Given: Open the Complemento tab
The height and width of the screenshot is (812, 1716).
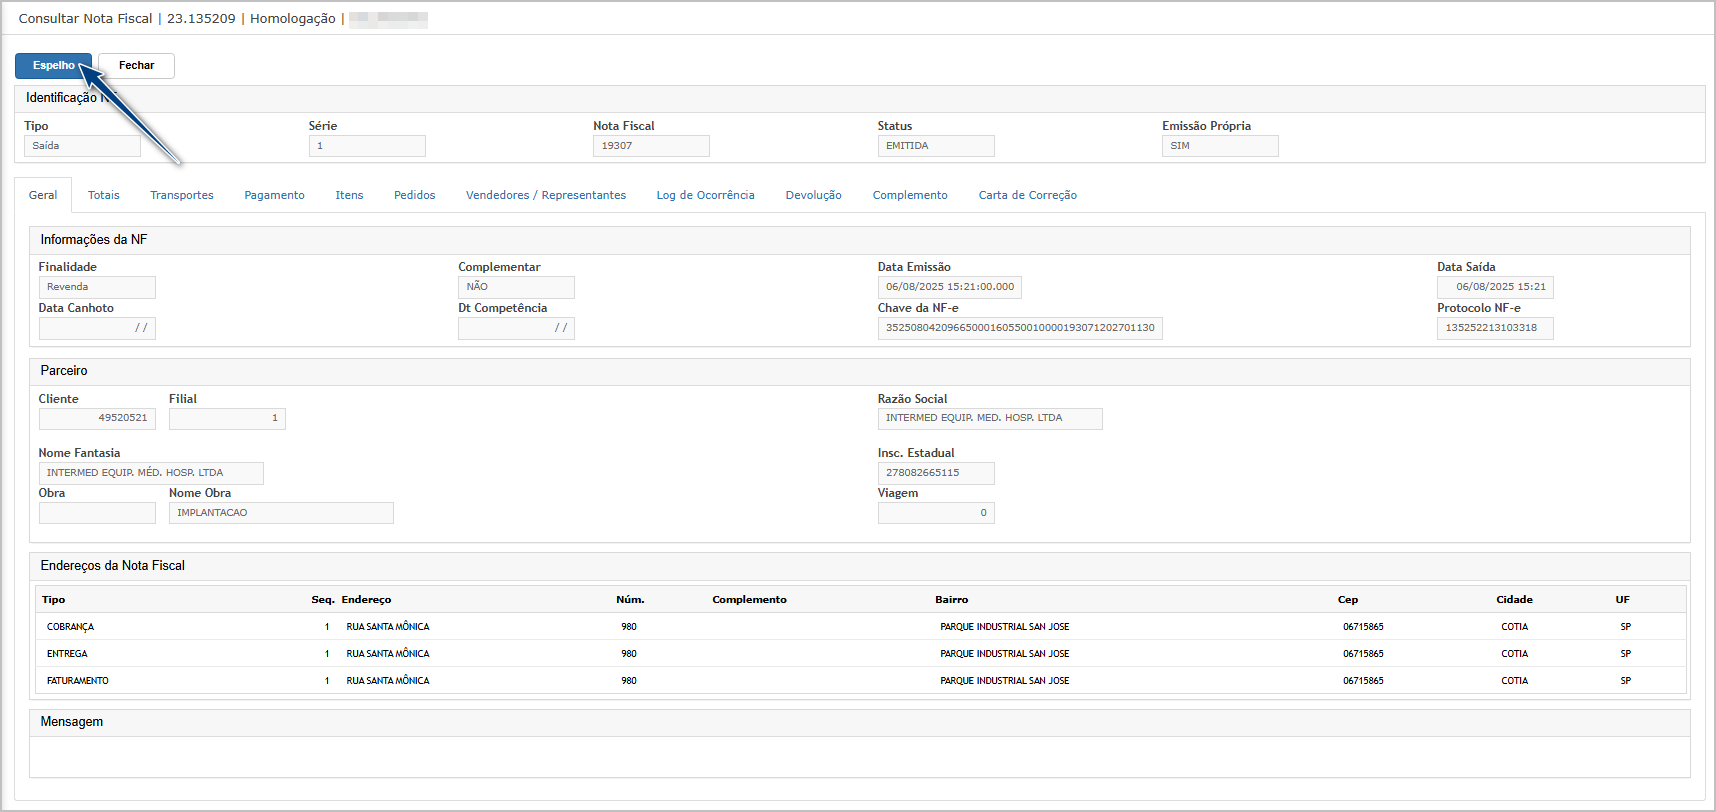Looking at the screenshot, I should pos(909,195).
